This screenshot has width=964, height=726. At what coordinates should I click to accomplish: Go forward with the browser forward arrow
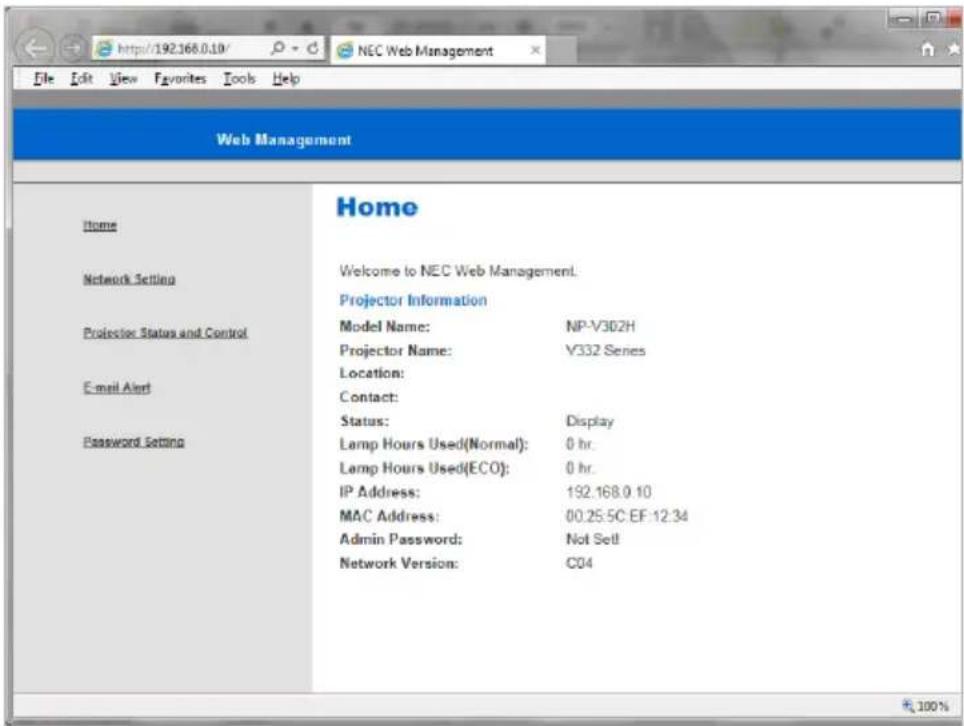pos(73,49)
